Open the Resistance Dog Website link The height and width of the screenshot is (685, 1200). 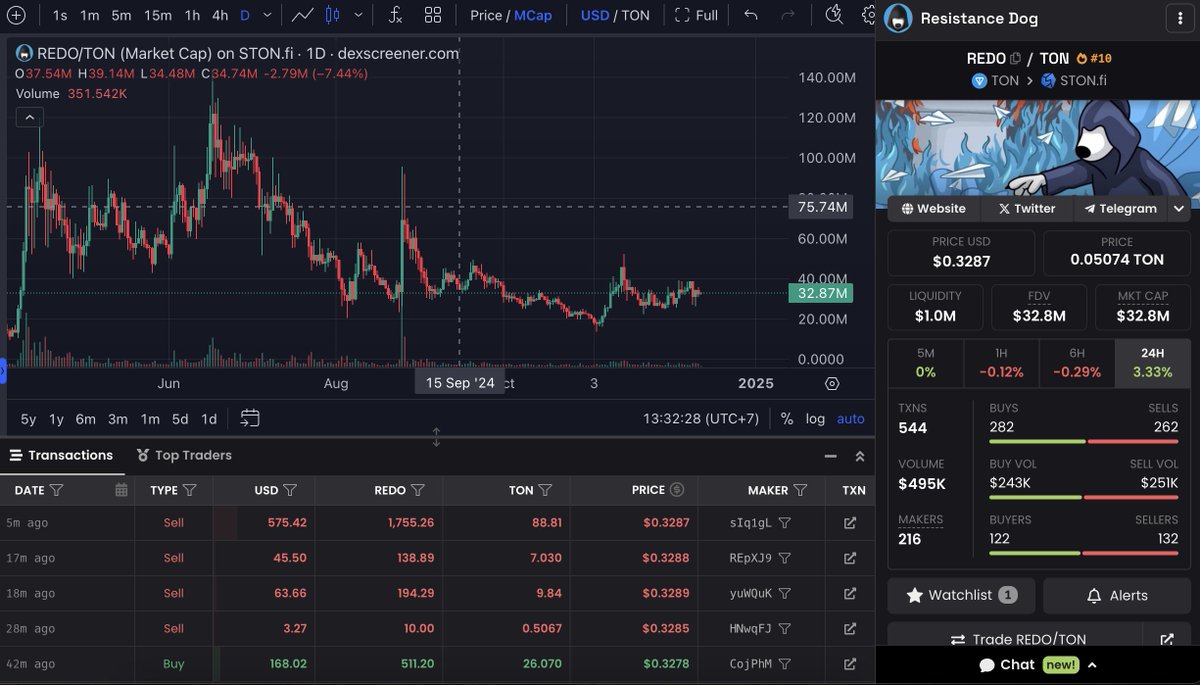(x=932, y=209)
